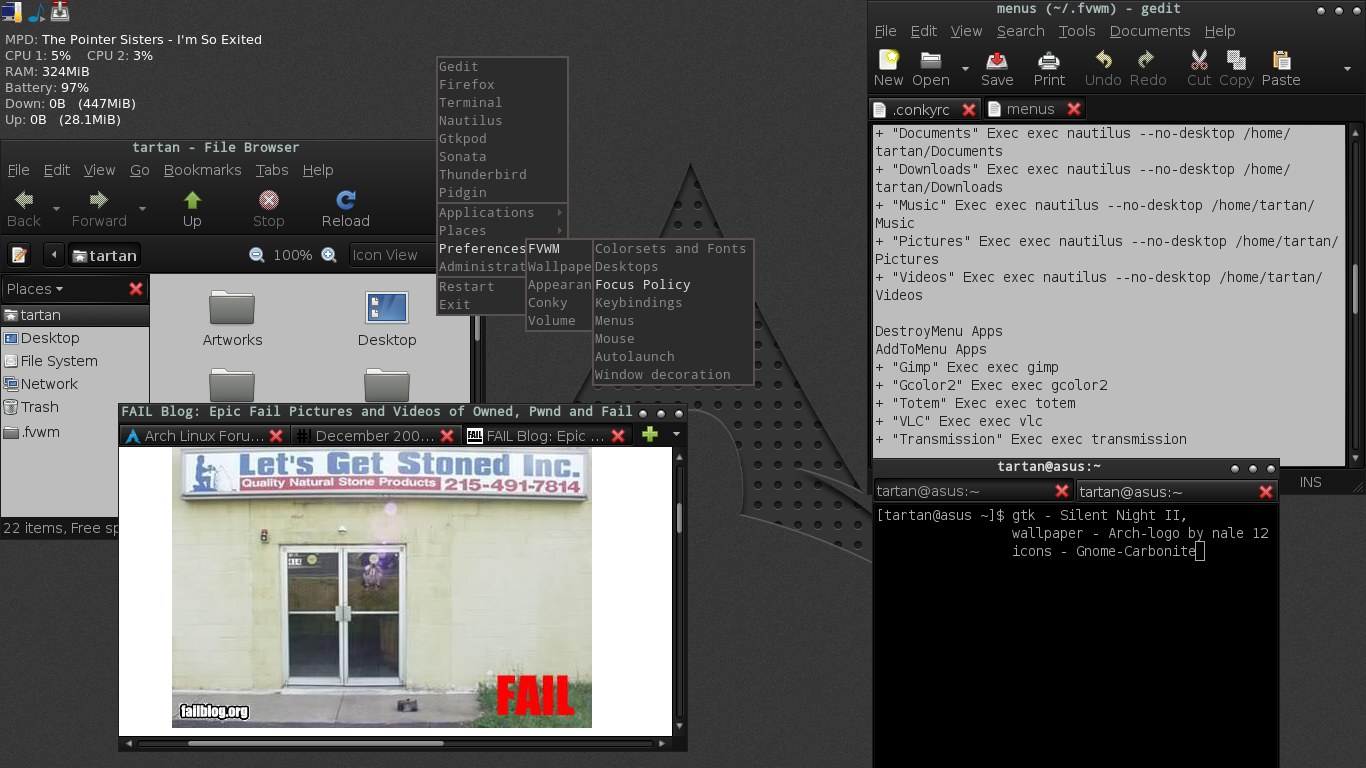Open a new browser tab with the green plus
Viewport: 1366px width, 768px height.
(x=650, y=435)
